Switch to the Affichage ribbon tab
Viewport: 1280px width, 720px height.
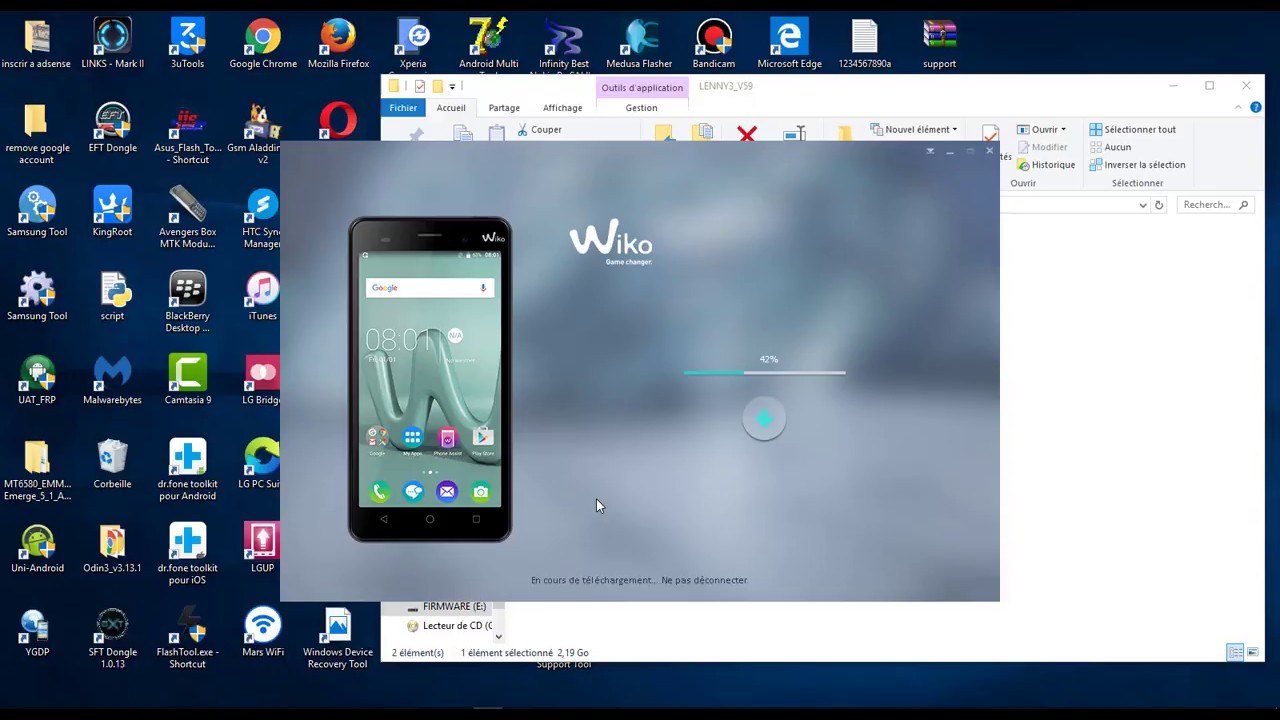click(x=562, y=107)
